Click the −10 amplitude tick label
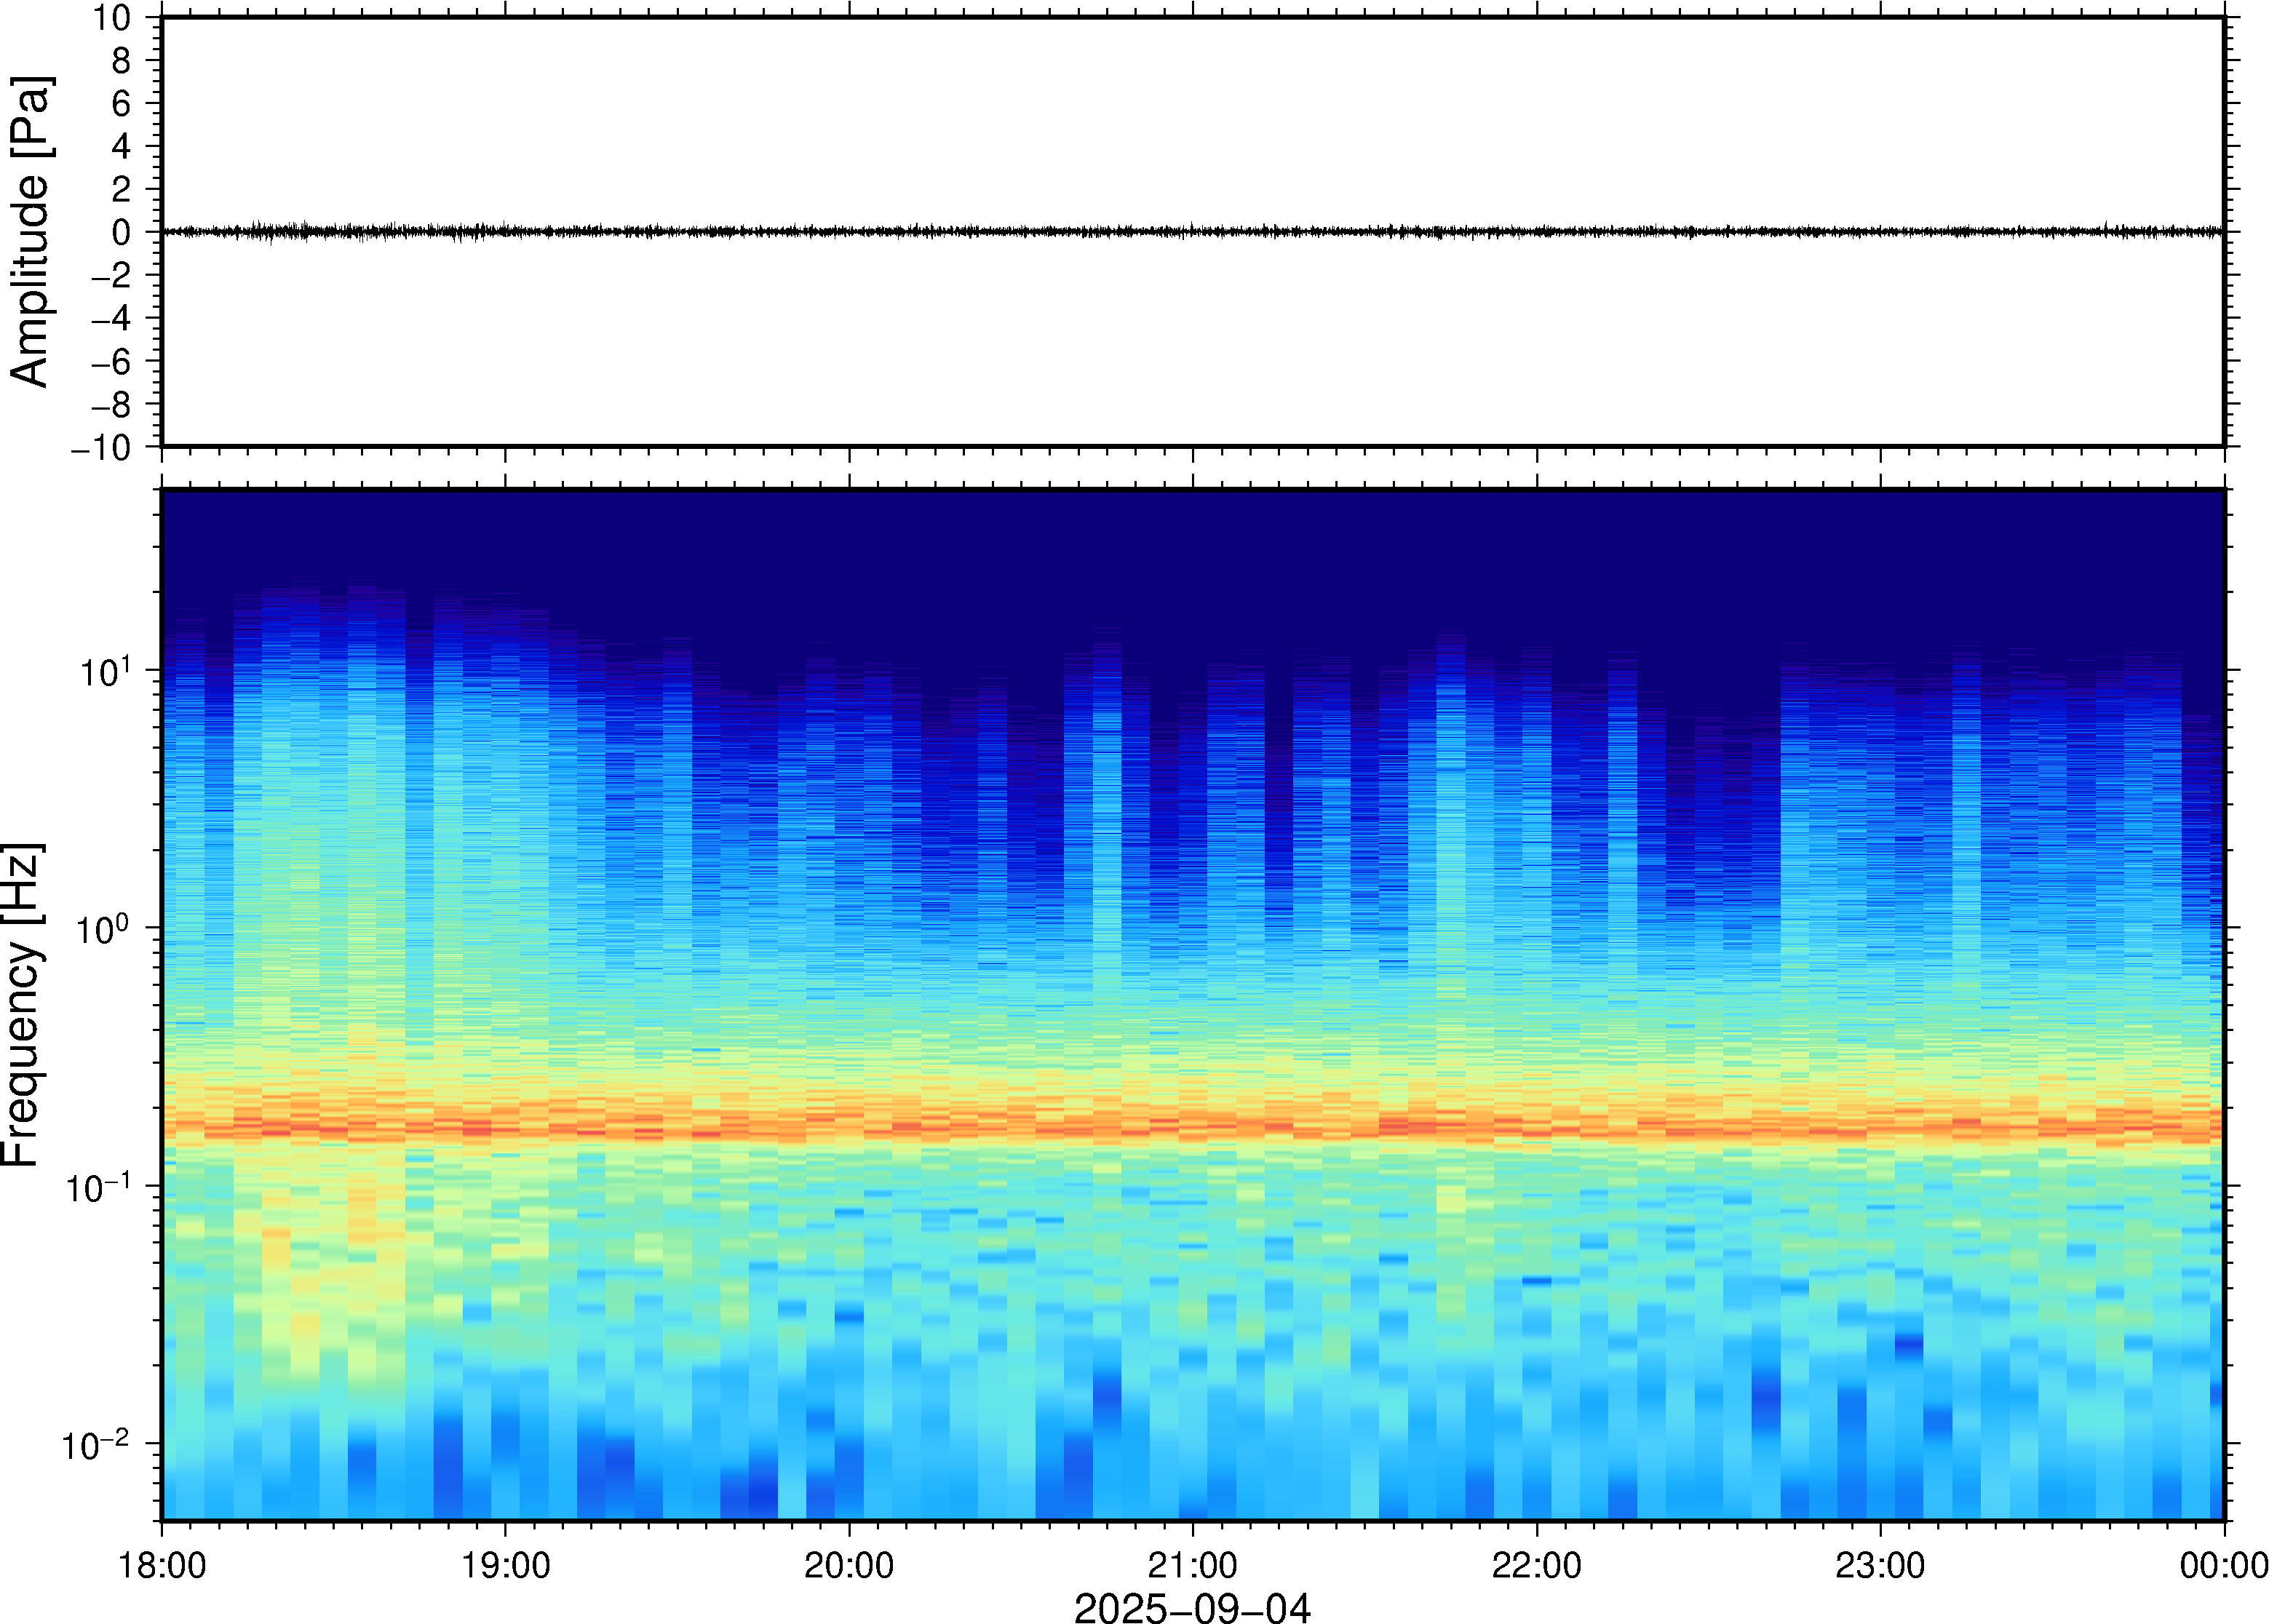2269x1624 pixels. coord(101,447)
